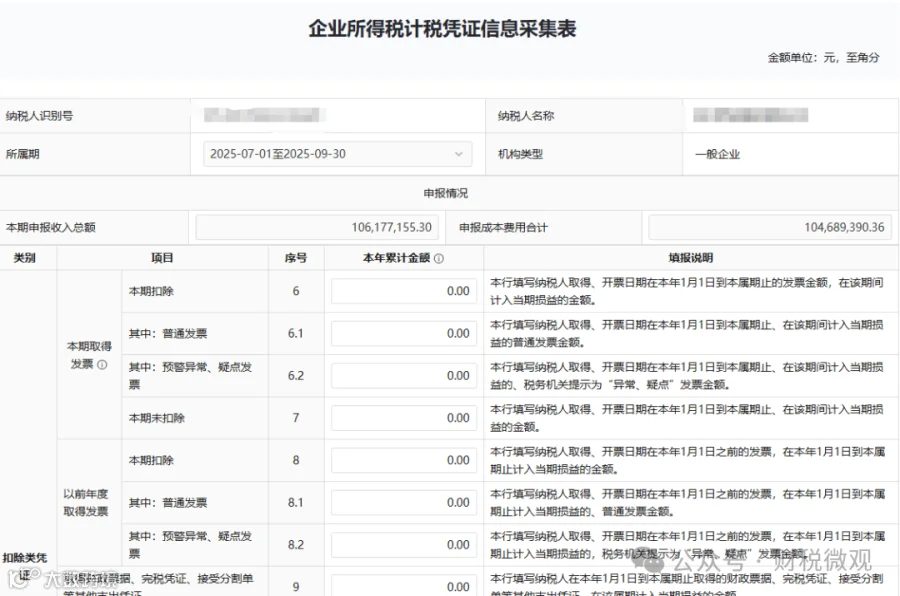The width and height of the screenshot is (900, 596).
Task: Click amount field for row 8.2
Action: coord(404,545)
